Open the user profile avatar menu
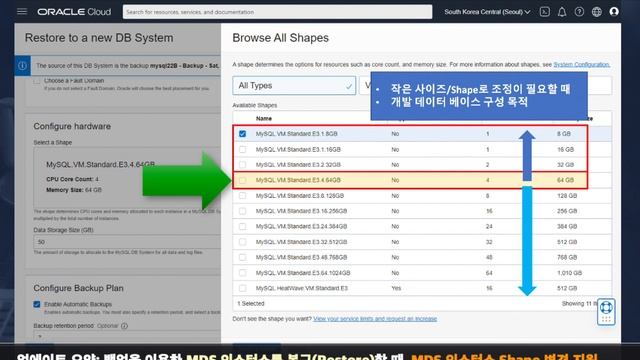This screenshot has height=360, width=640. coord(614,12)
